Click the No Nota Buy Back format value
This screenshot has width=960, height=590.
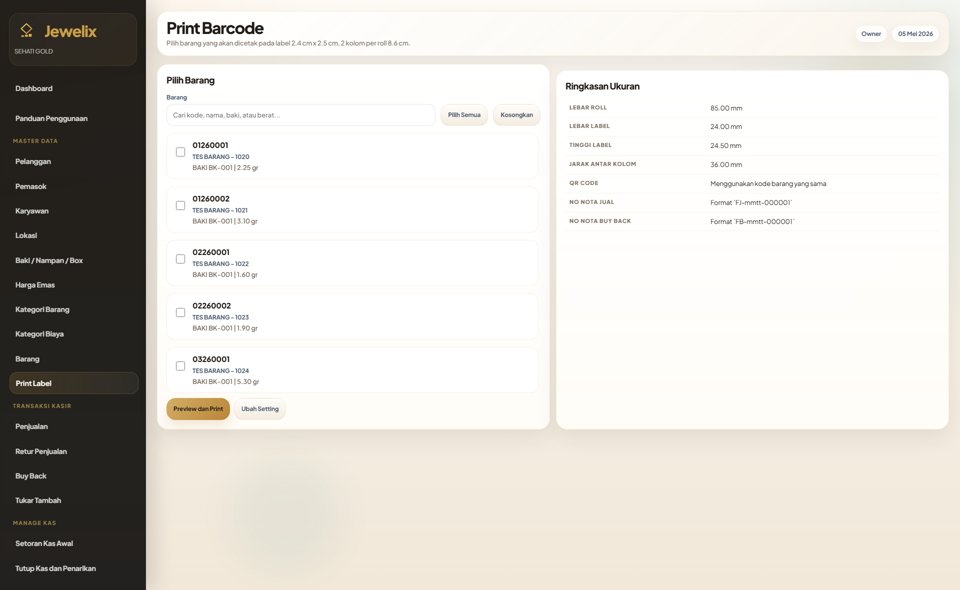(752, 222)
